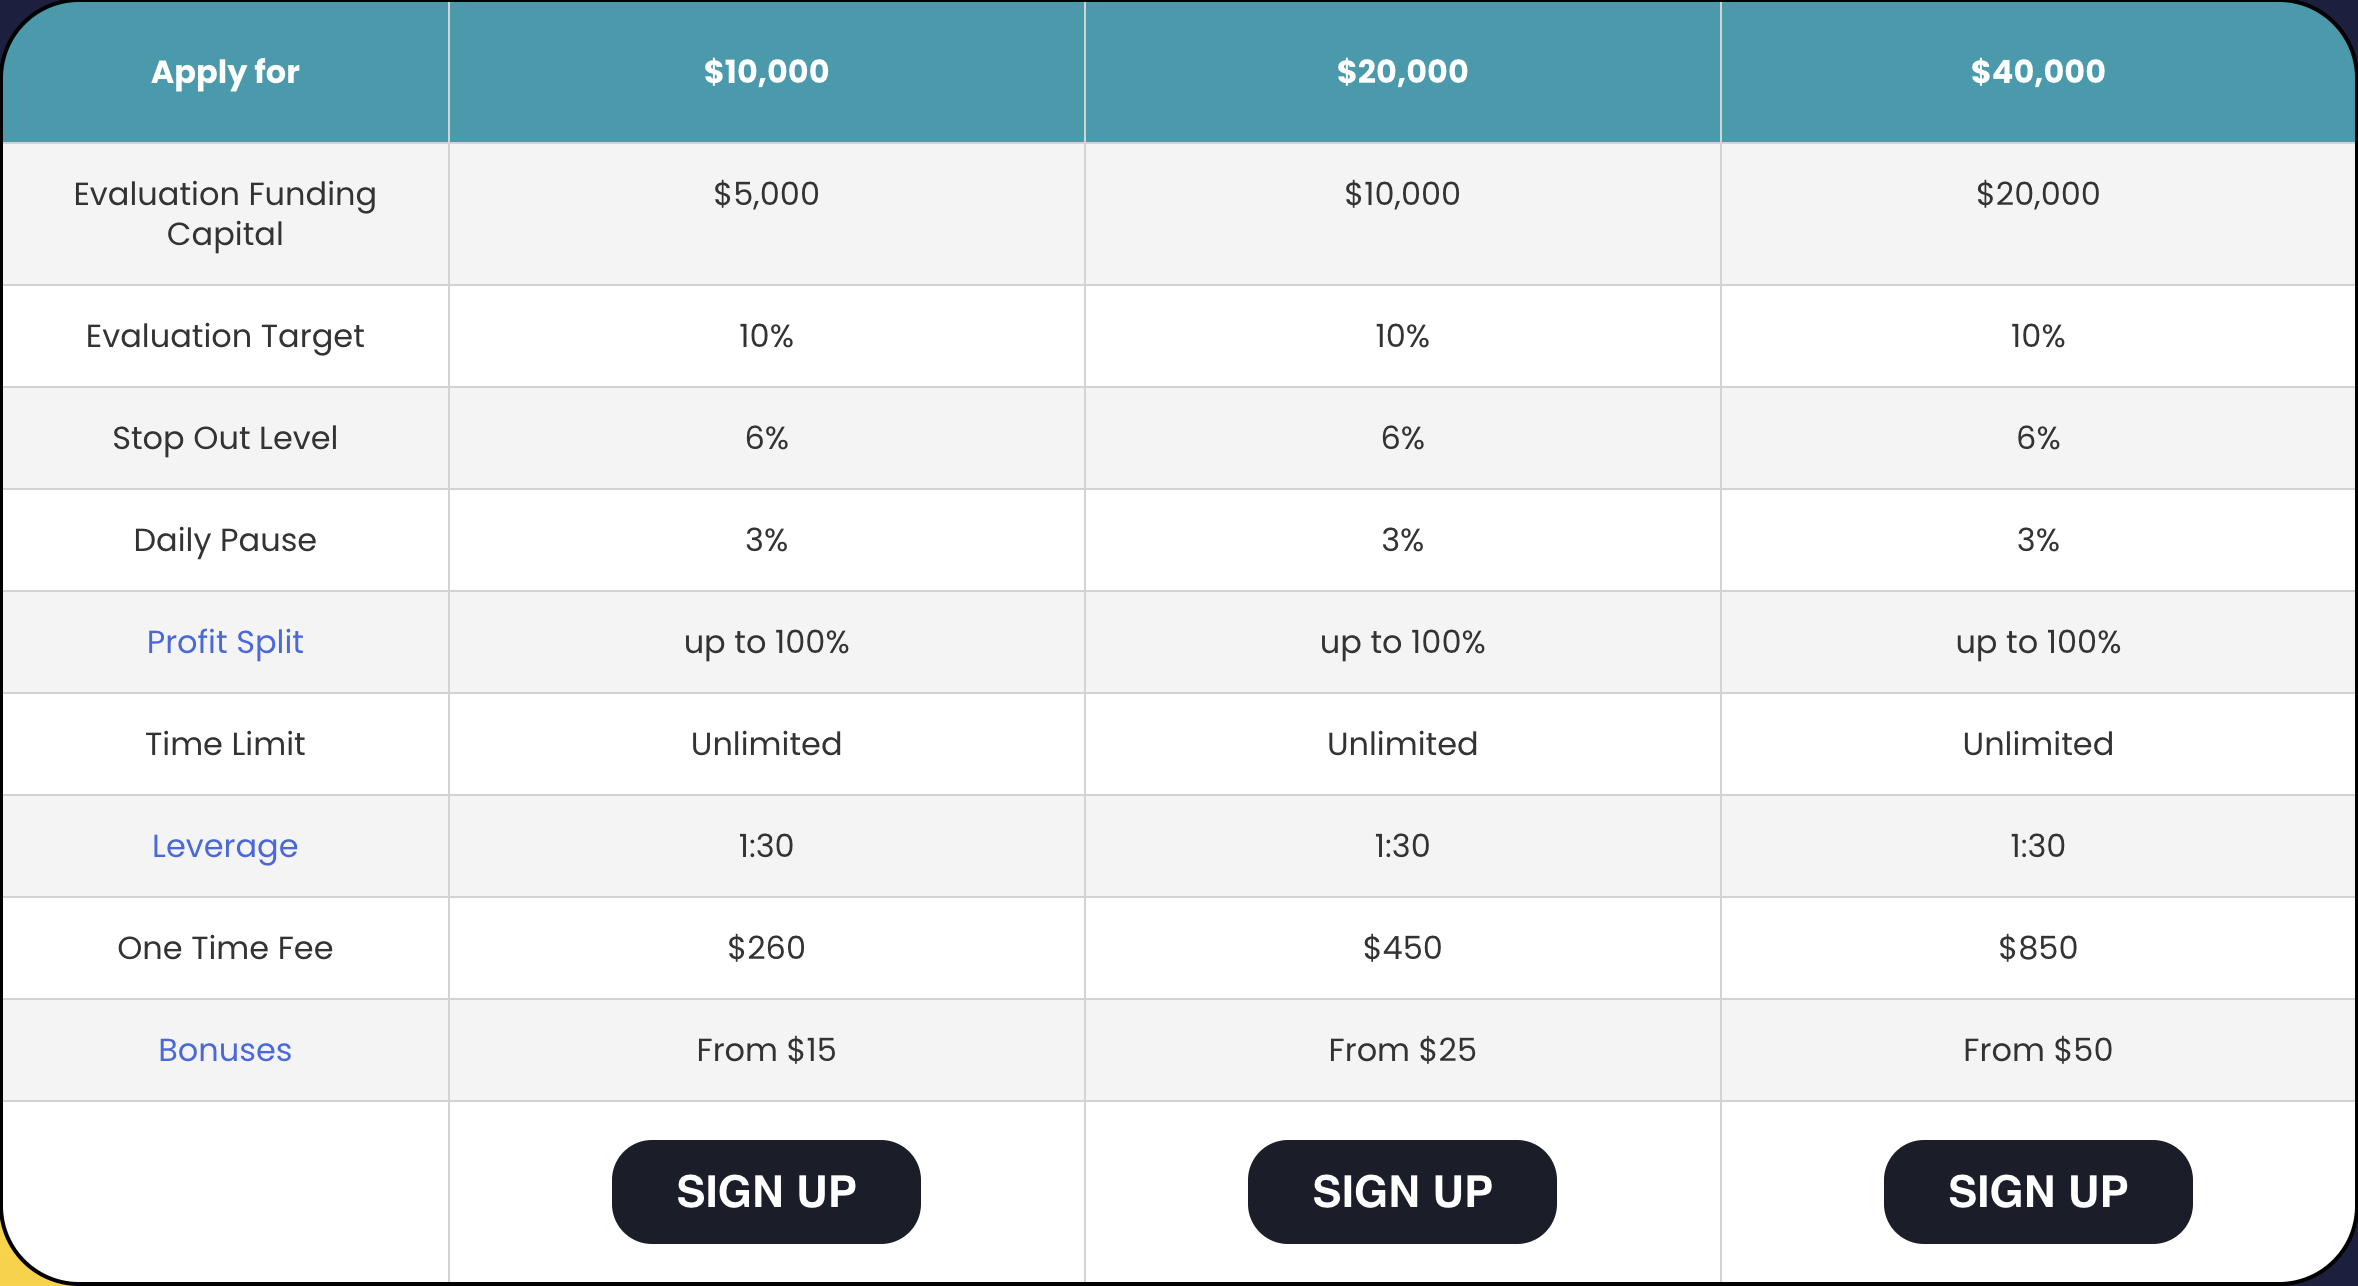
Task: Open the Bonuses link
Action: (x=225, y=1050)
